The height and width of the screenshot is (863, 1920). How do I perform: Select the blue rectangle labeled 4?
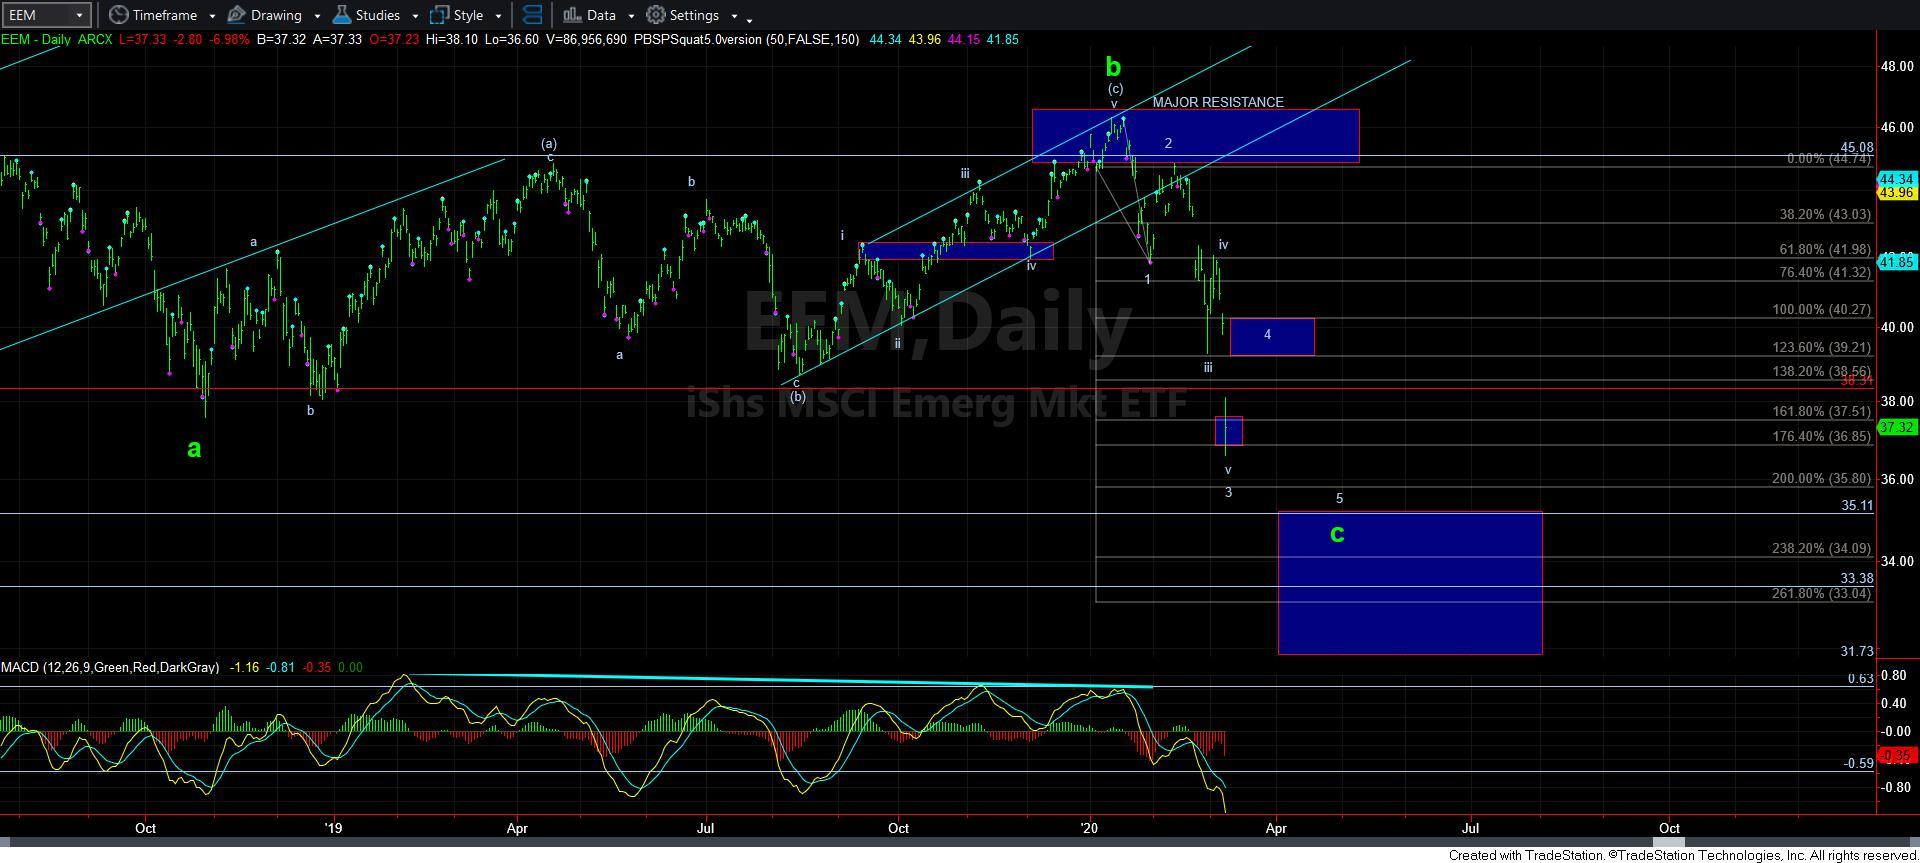click(x=1272, y=337)
